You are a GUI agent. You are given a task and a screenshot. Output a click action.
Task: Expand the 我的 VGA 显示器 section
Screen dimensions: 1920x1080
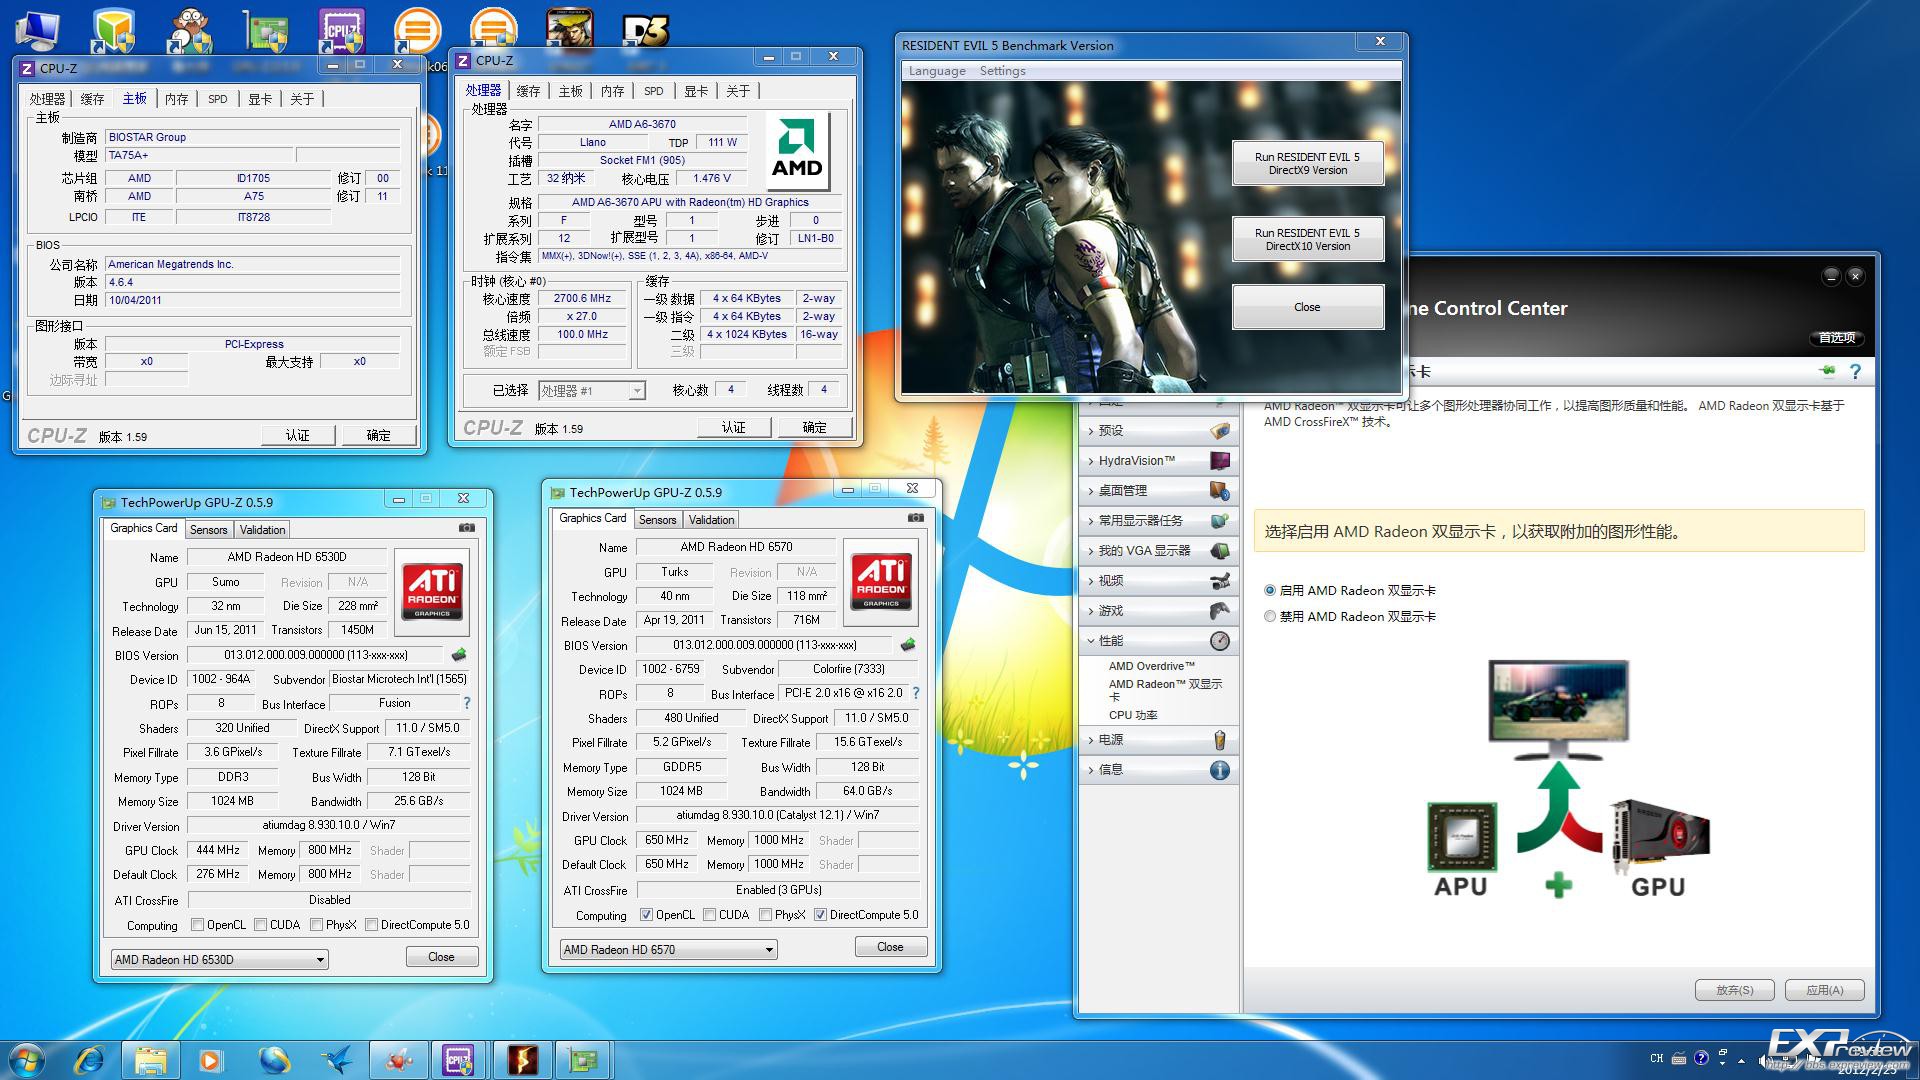click(x=1158, y=551)
